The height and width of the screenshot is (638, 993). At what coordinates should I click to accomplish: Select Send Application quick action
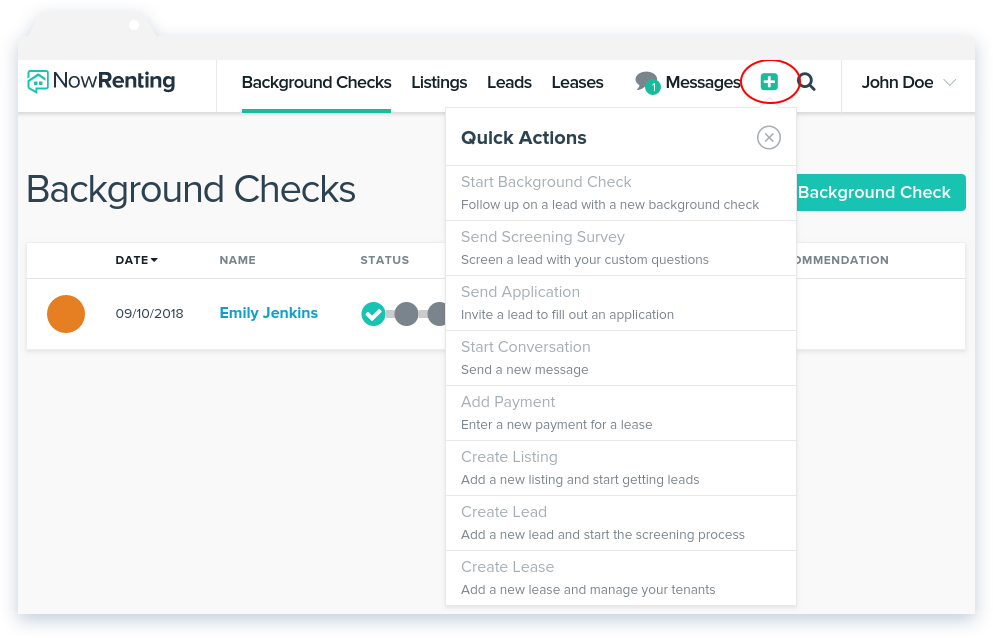point(621,303)
